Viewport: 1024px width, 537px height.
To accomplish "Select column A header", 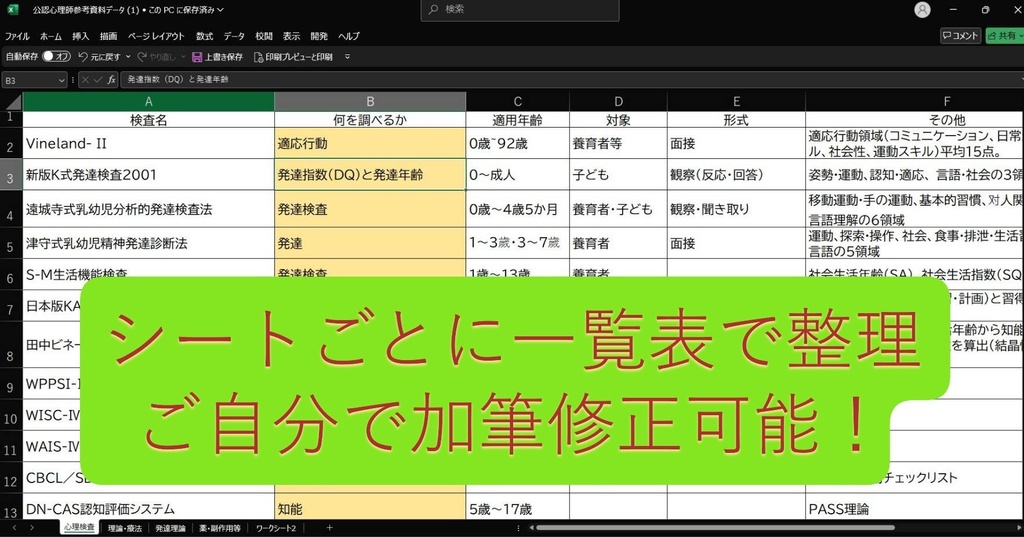I will 148,101.
